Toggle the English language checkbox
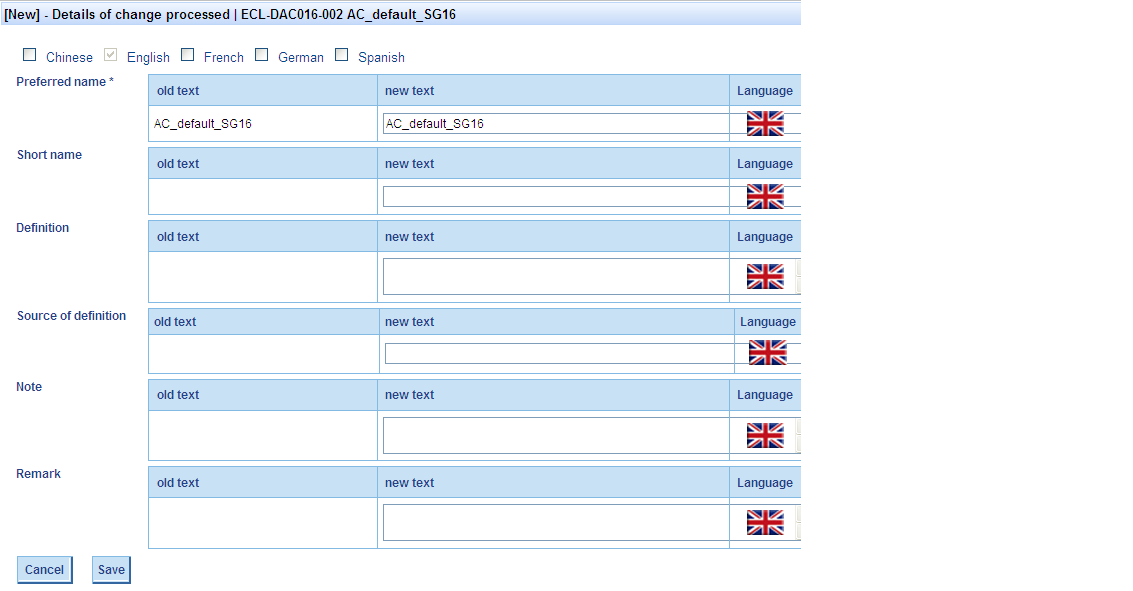Screen dimensions: 1133x591 111,56
